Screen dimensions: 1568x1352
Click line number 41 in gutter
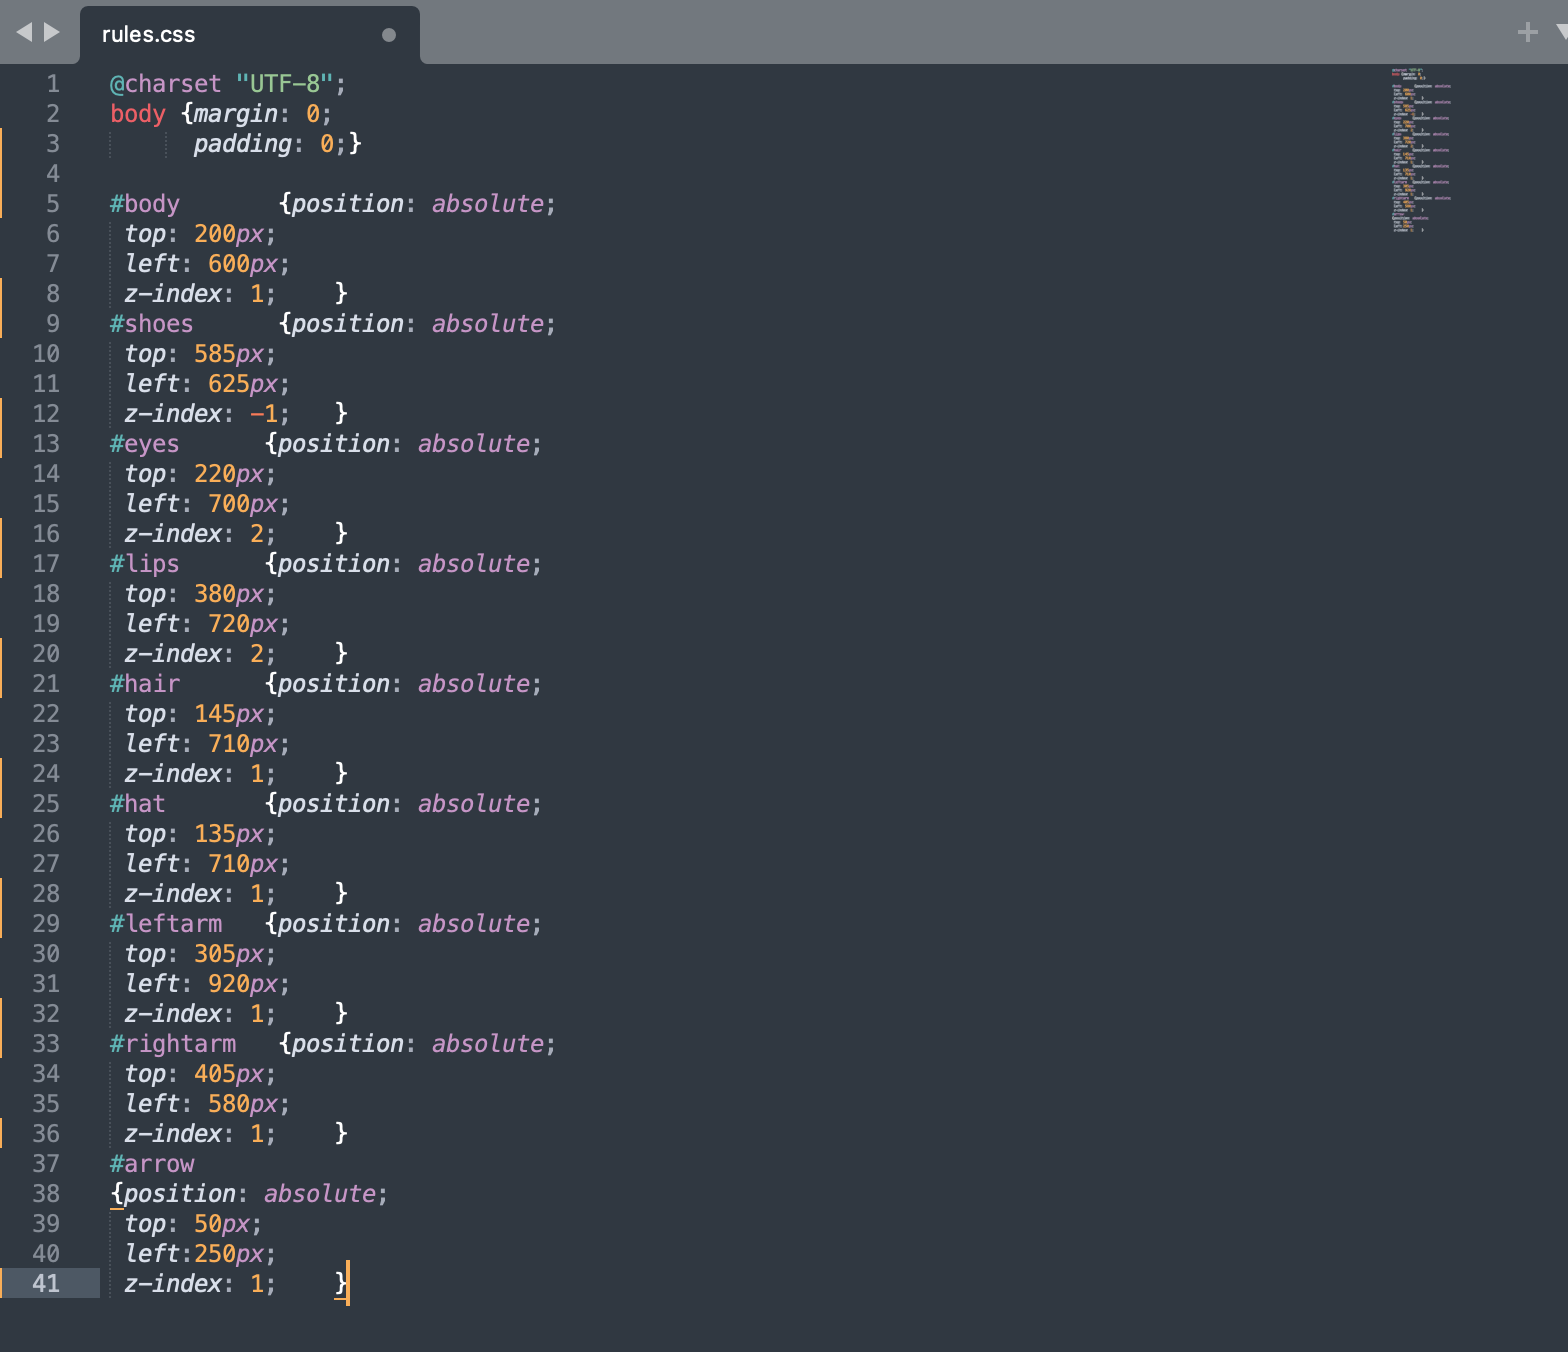pyautogui.click(x=46, y=1284)
